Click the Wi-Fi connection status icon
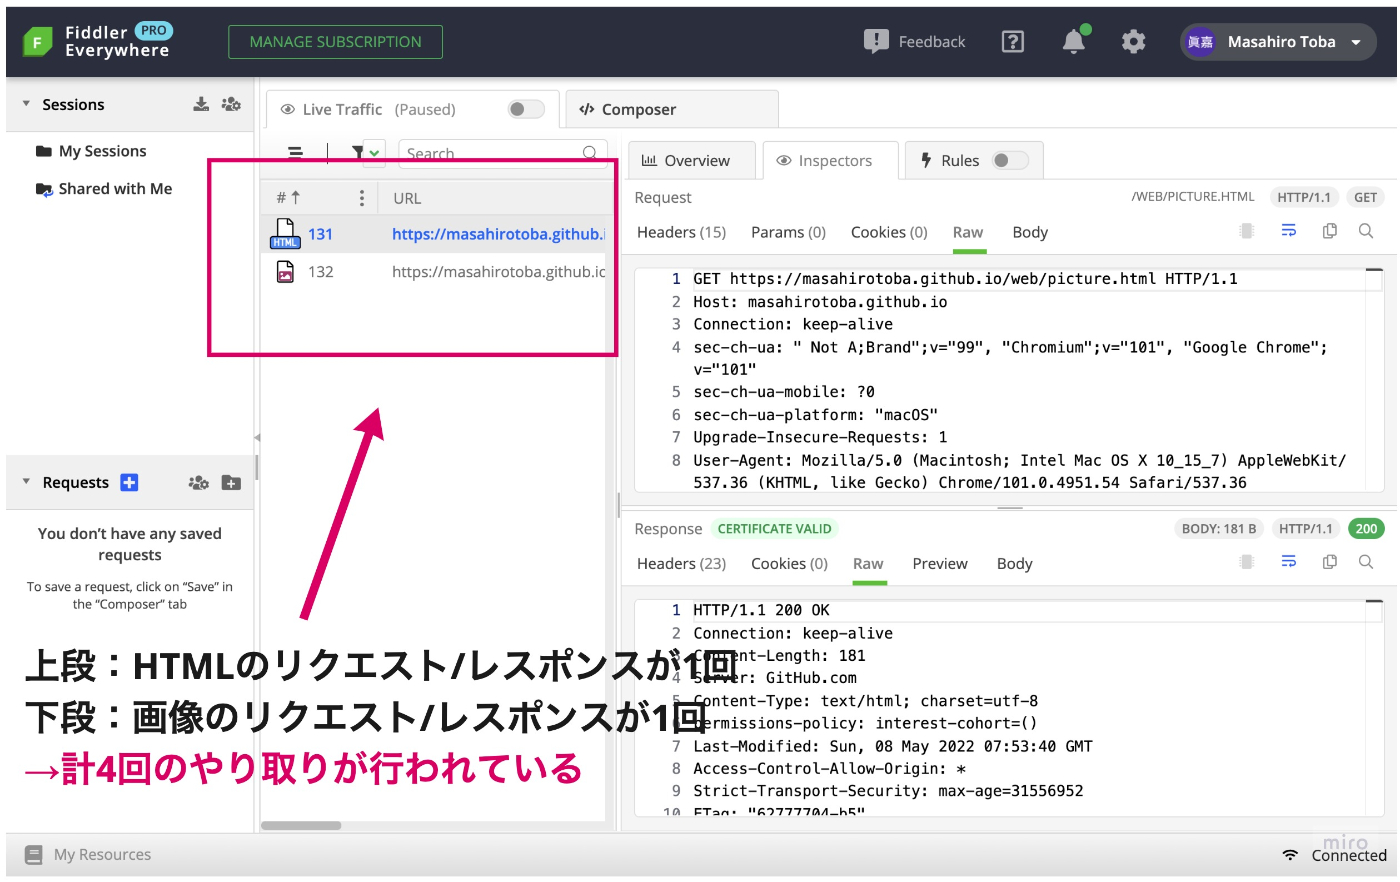1400x882 pixels. (1291, 855)
